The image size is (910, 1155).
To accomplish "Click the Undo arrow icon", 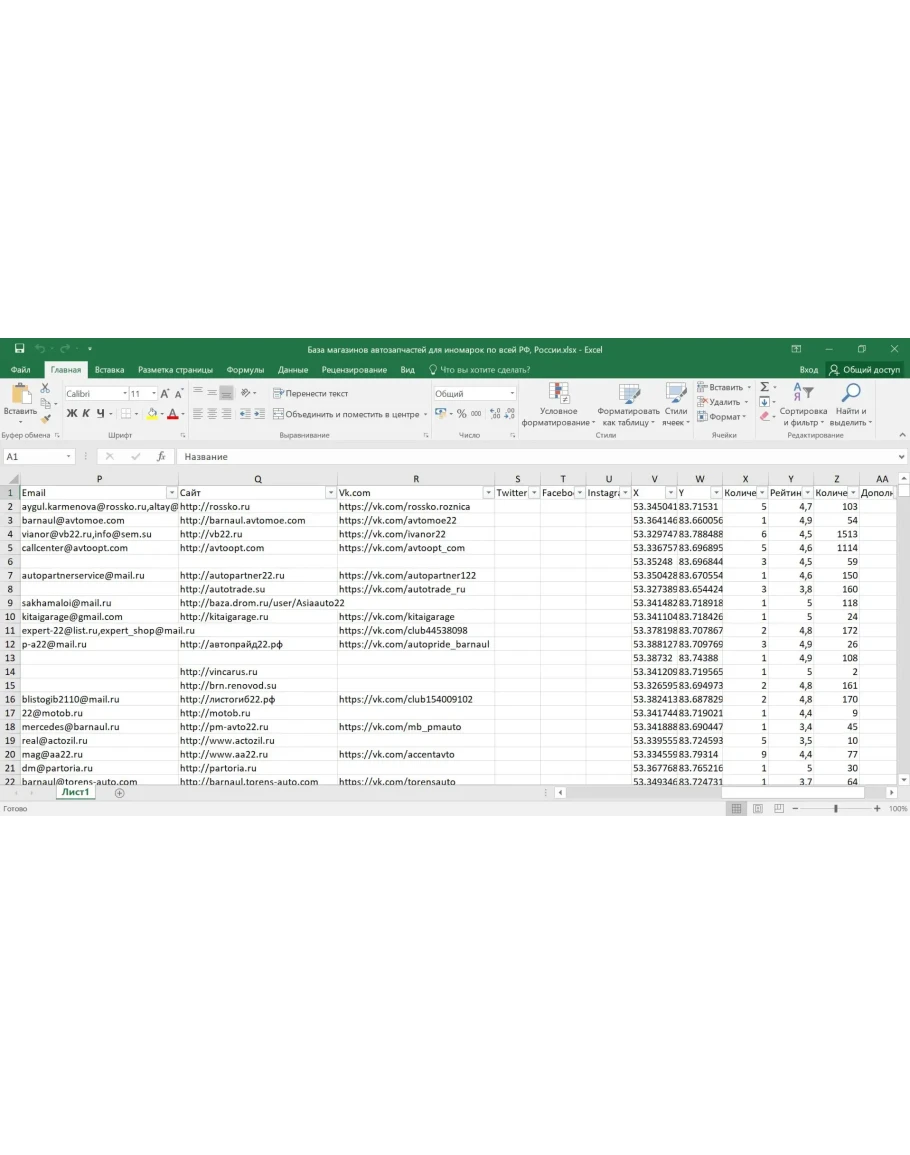I will [40, 348].
